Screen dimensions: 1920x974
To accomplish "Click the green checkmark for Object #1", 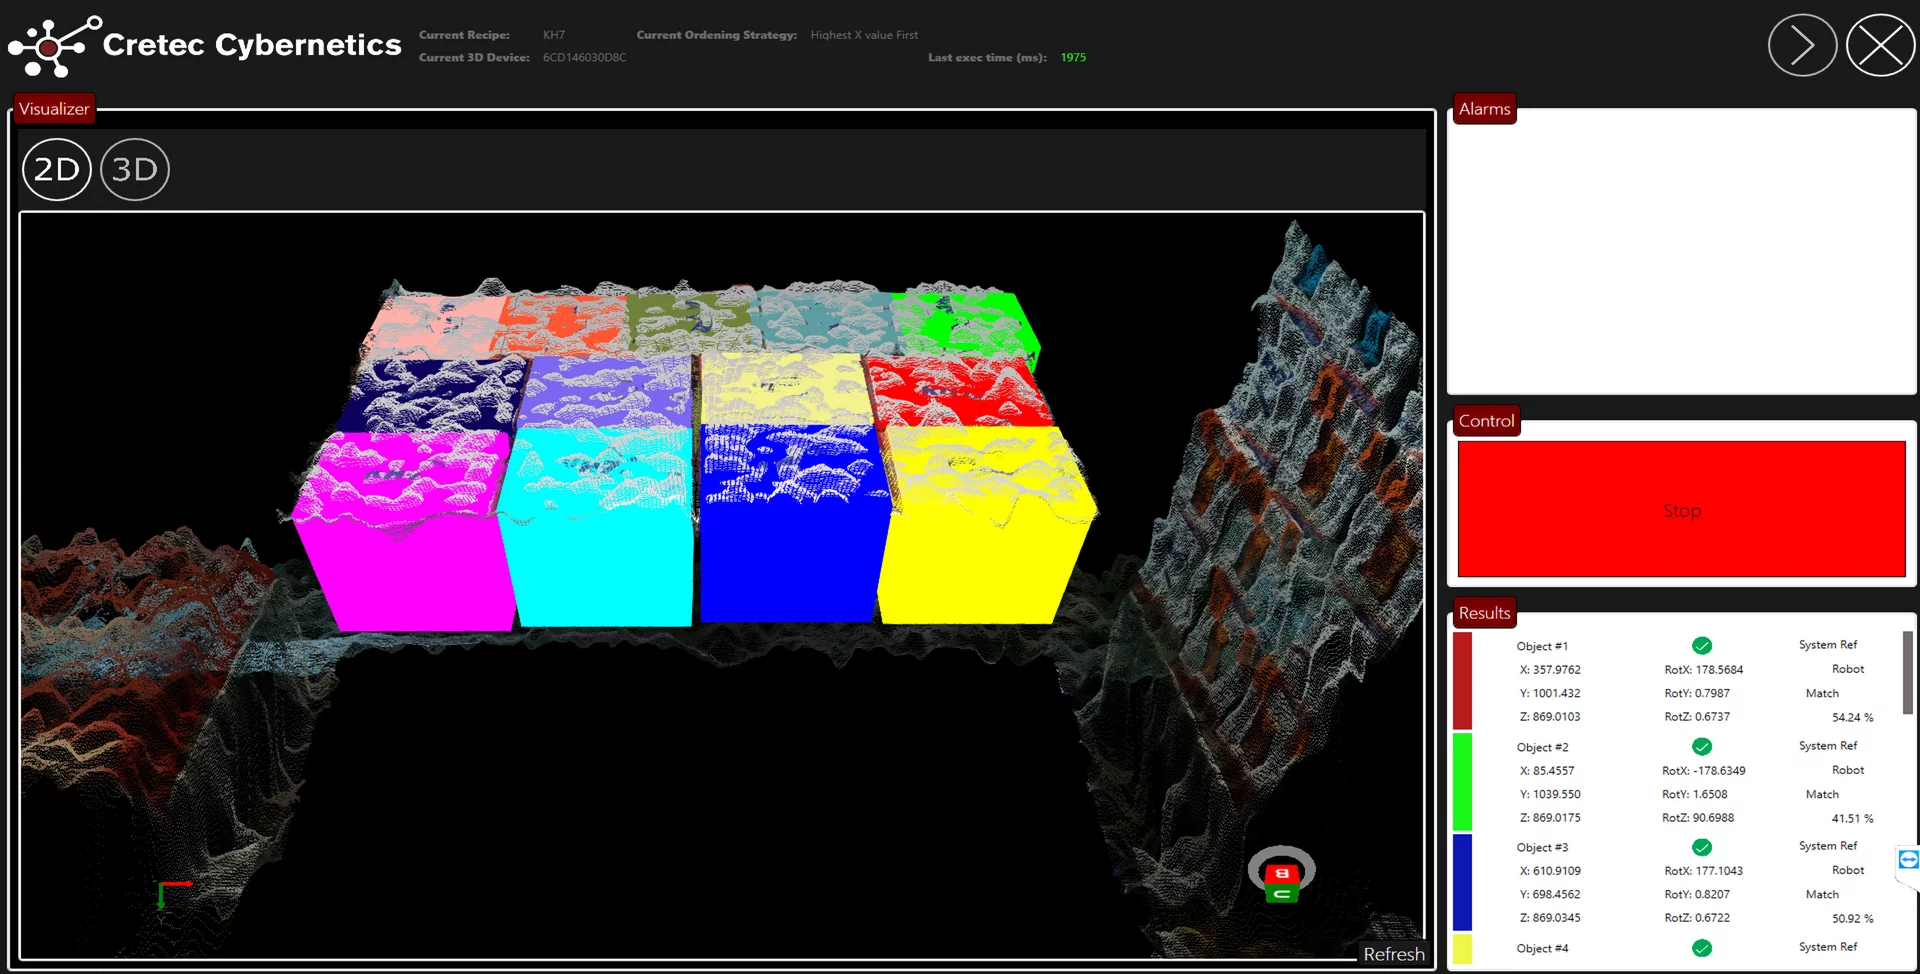I will point(1701,646).
